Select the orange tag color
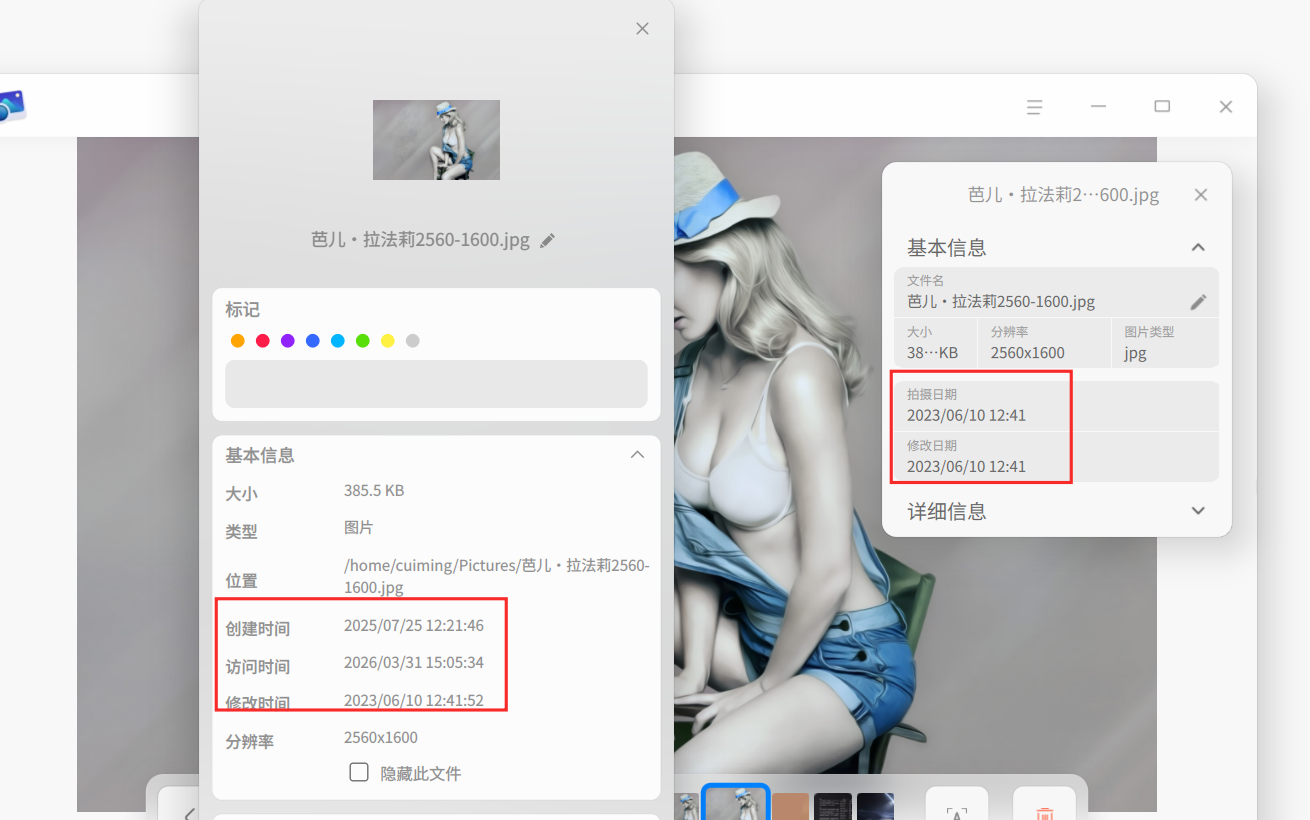1310x820 pixels. point(238,341)
